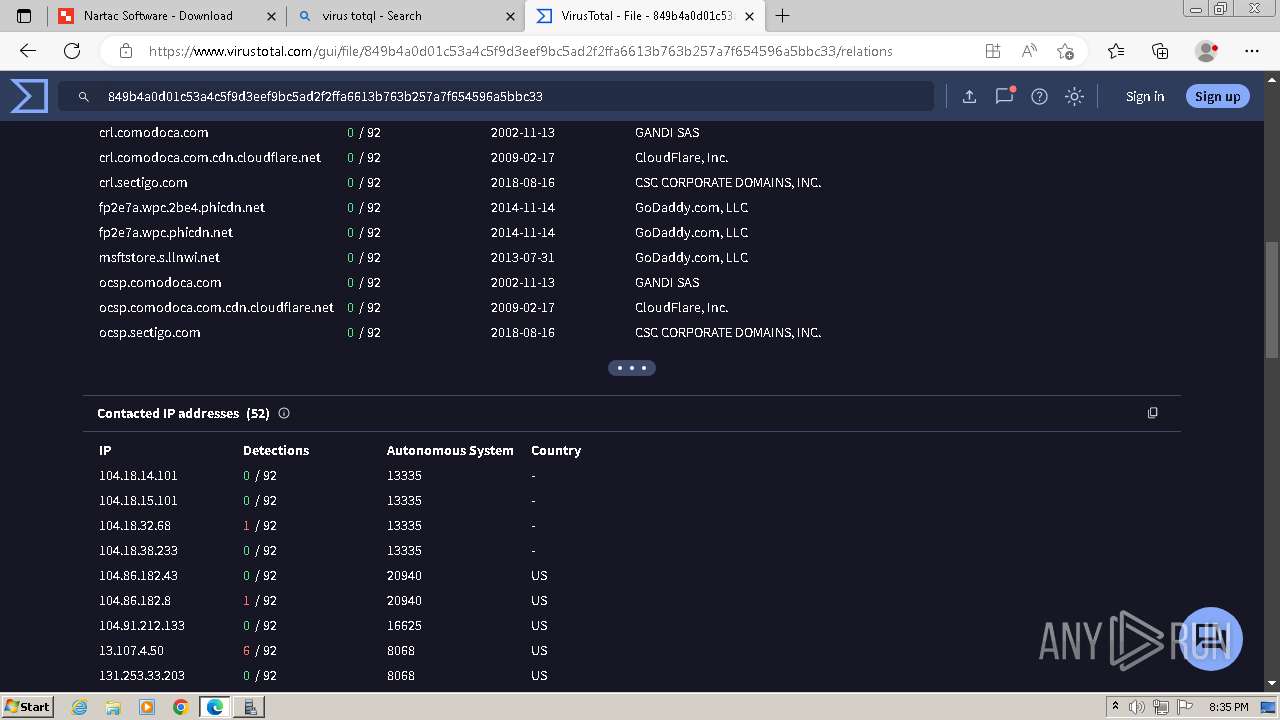Open Windows Media Player from taskbar
The width and height of the screenshot is (1280, 720).
click(147, 706)
